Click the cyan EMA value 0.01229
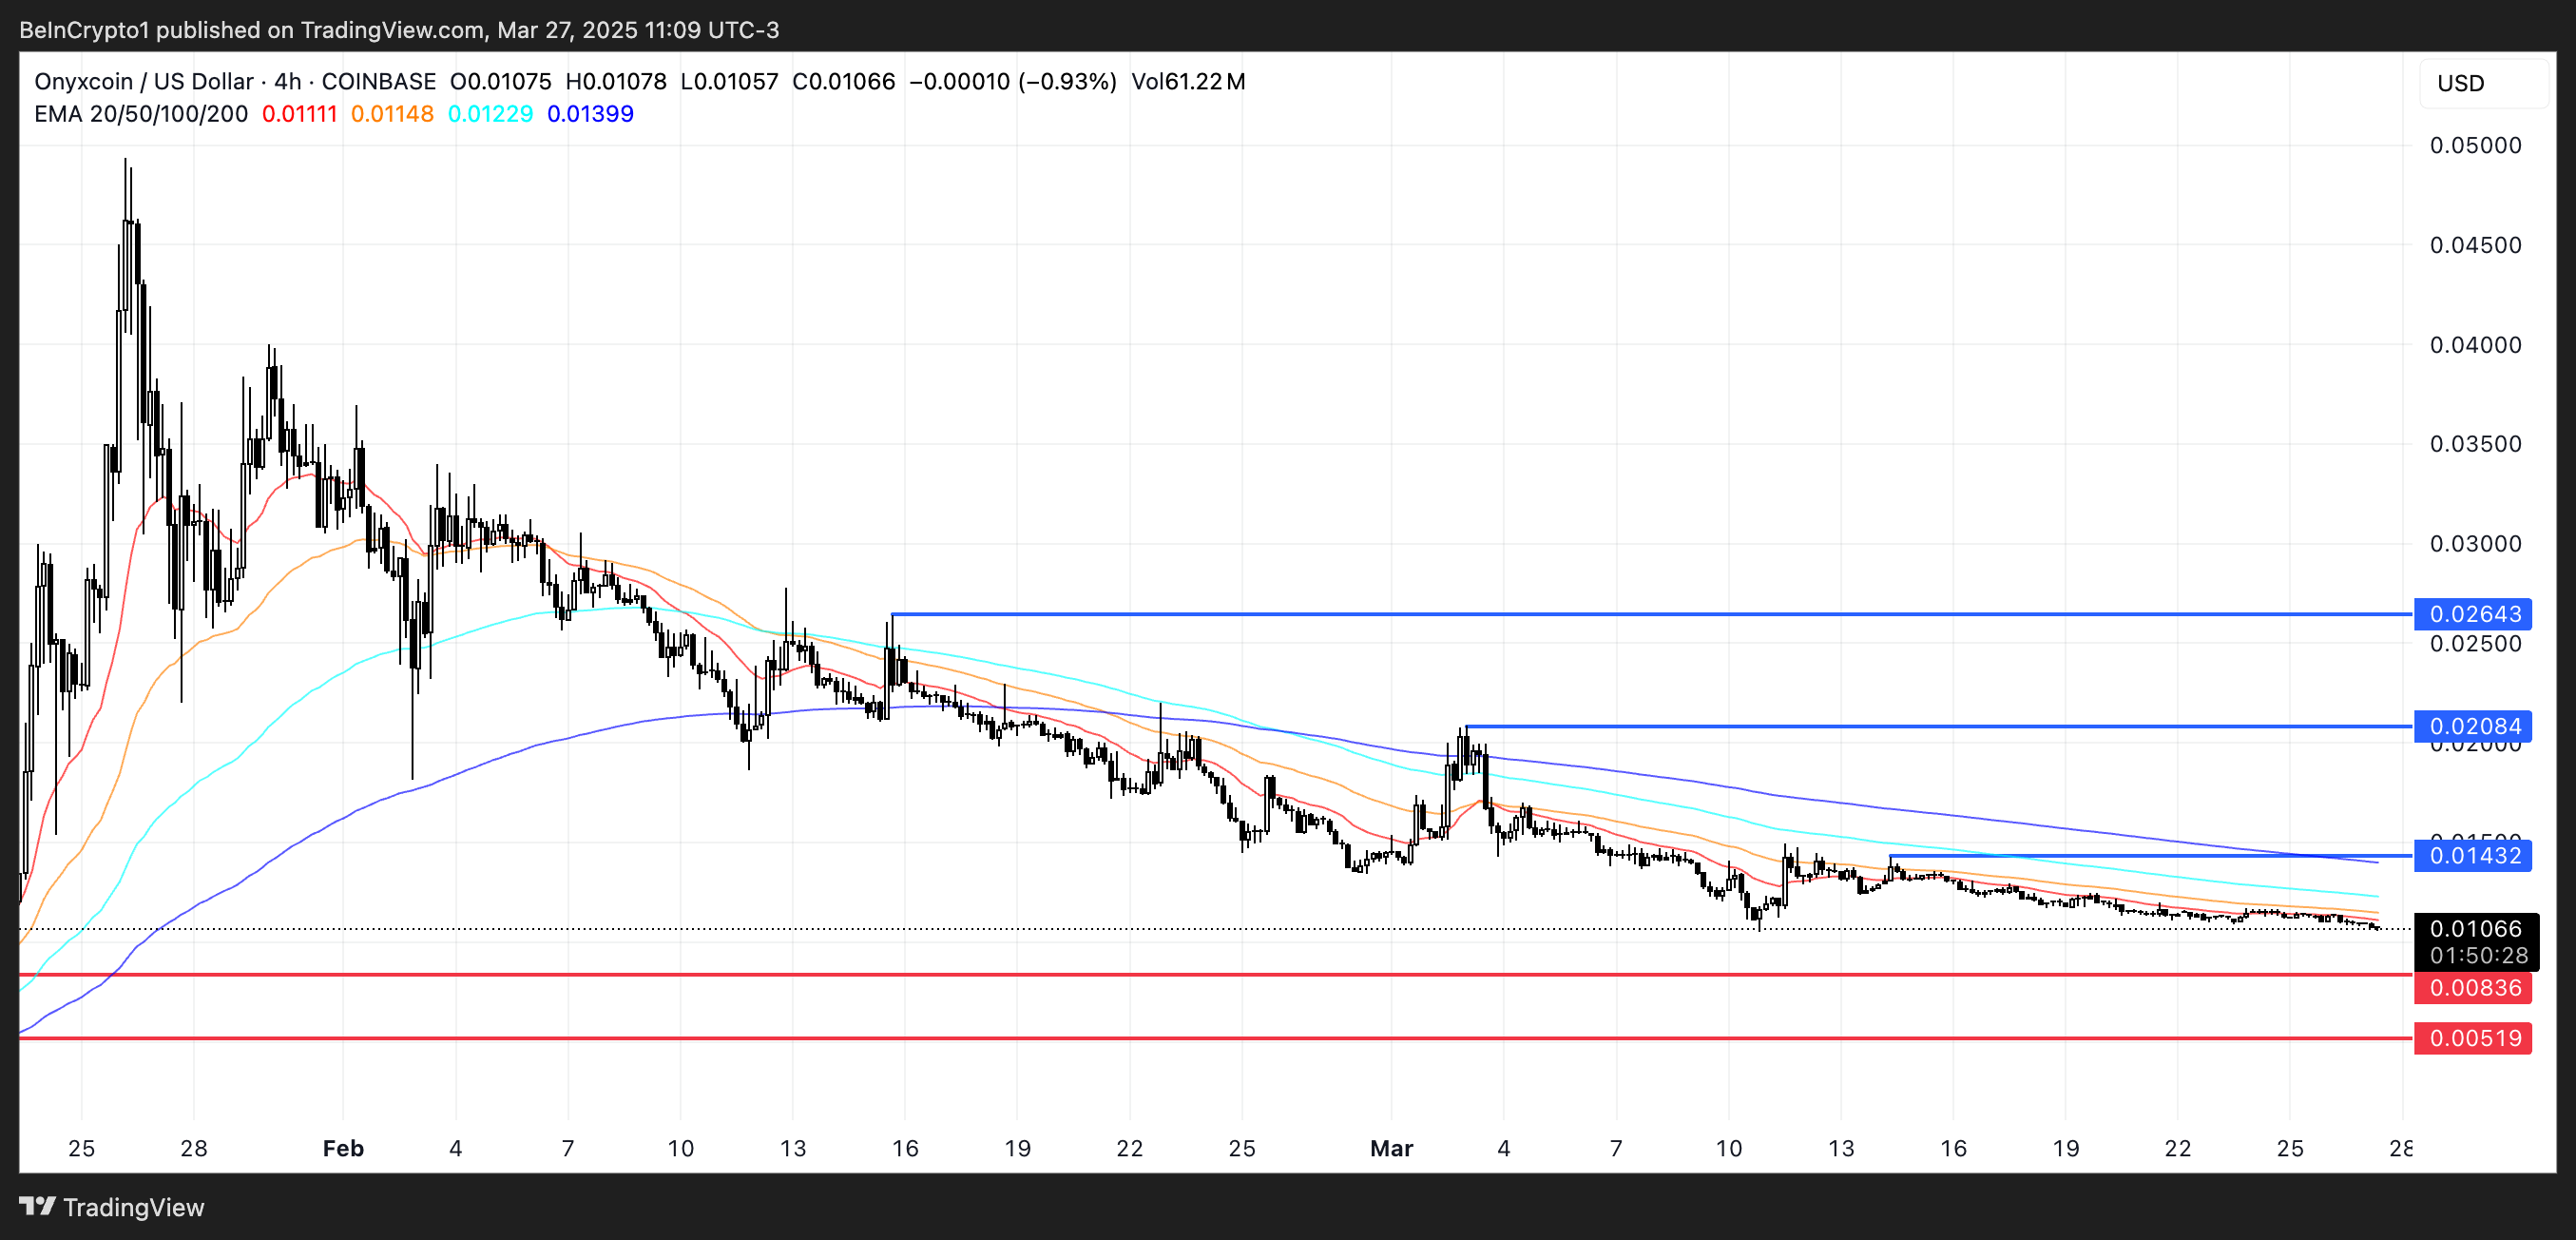 pos(490,114)
